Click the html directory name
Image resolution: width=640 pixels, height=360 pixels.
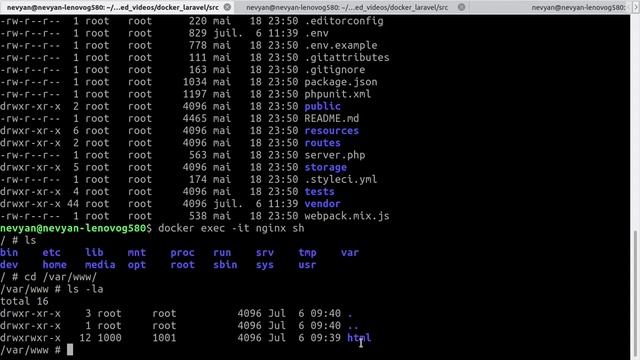[359, 338]
